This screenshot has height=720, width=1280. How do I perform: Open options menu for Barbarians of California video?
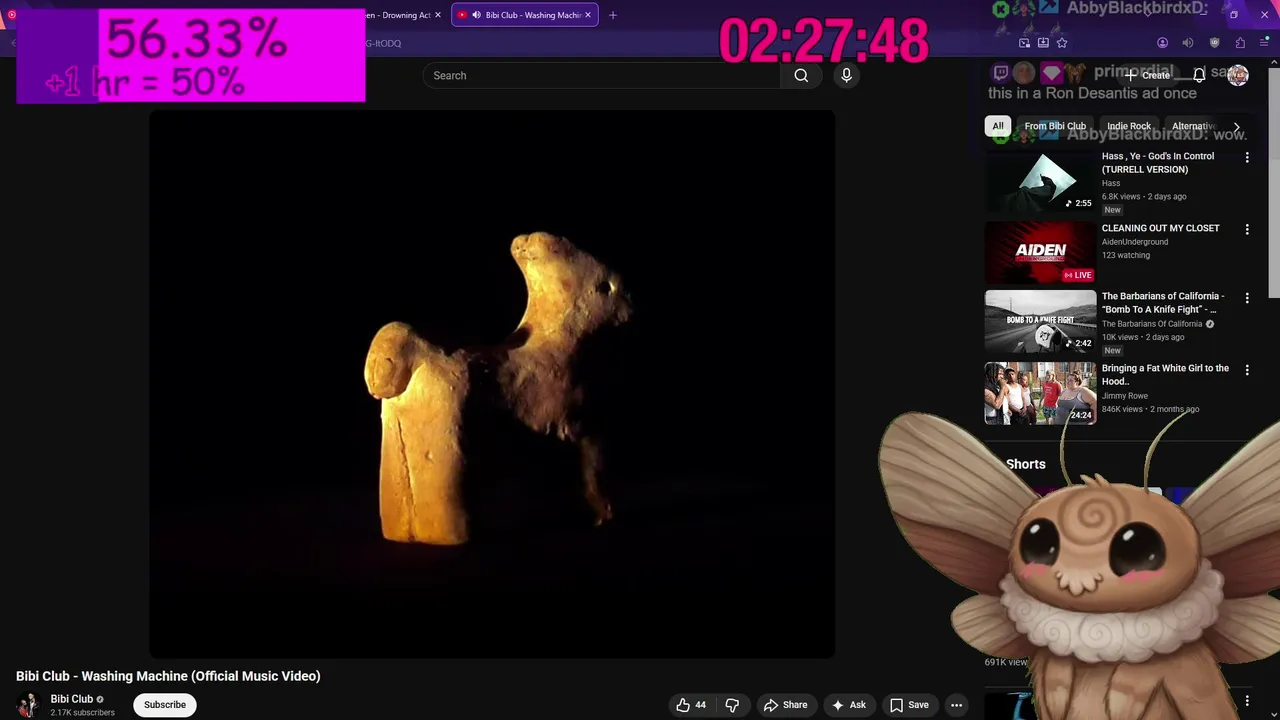tap(1247, 298)
